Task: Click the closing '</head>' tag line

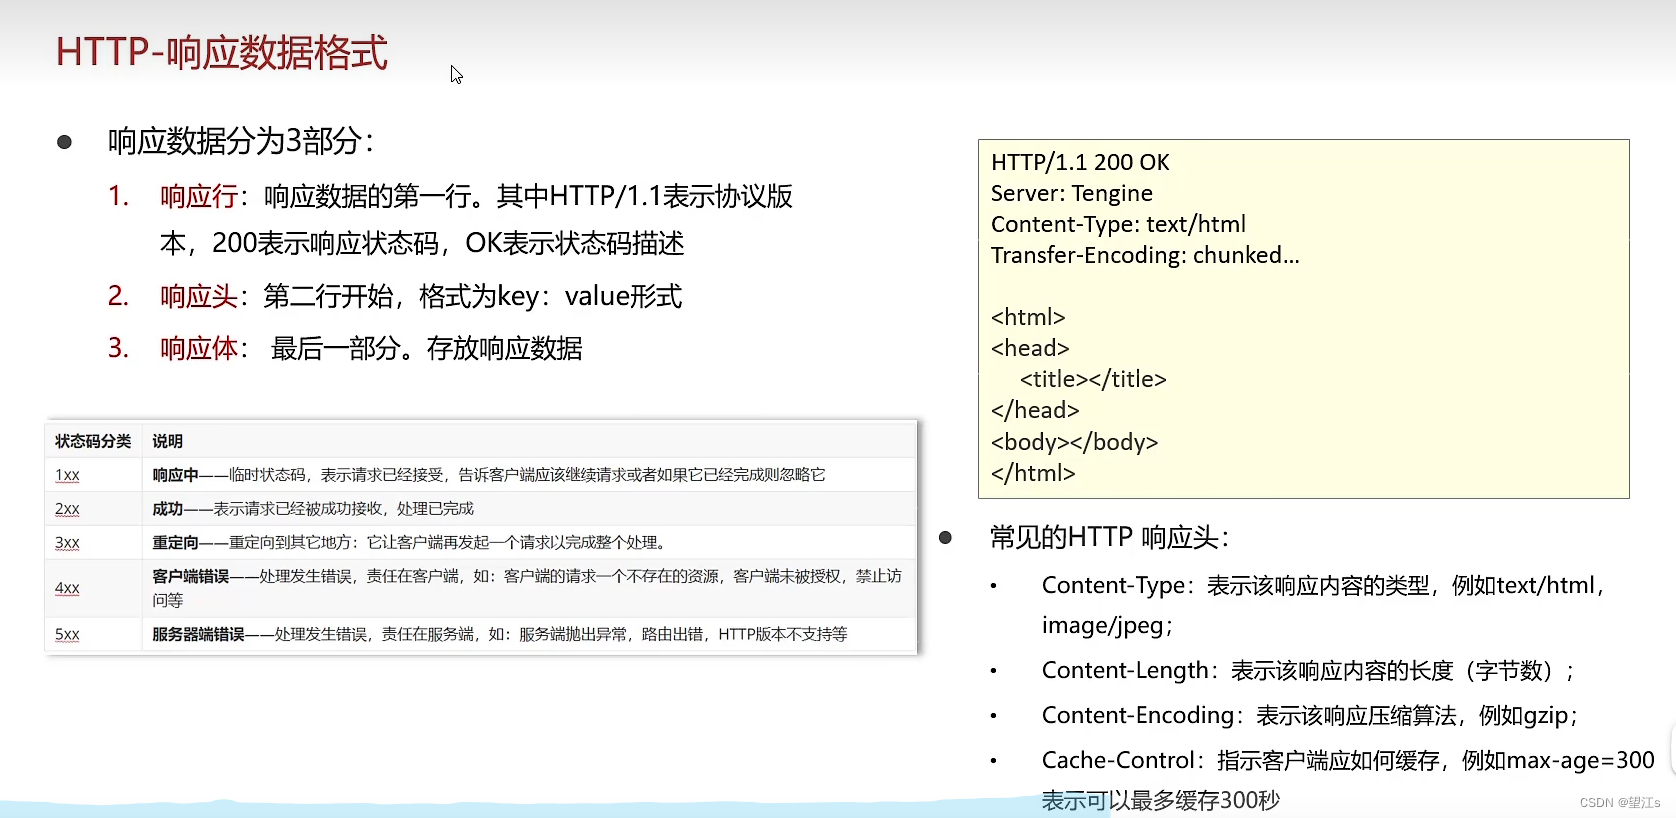Action: (x=1035, y=410)
